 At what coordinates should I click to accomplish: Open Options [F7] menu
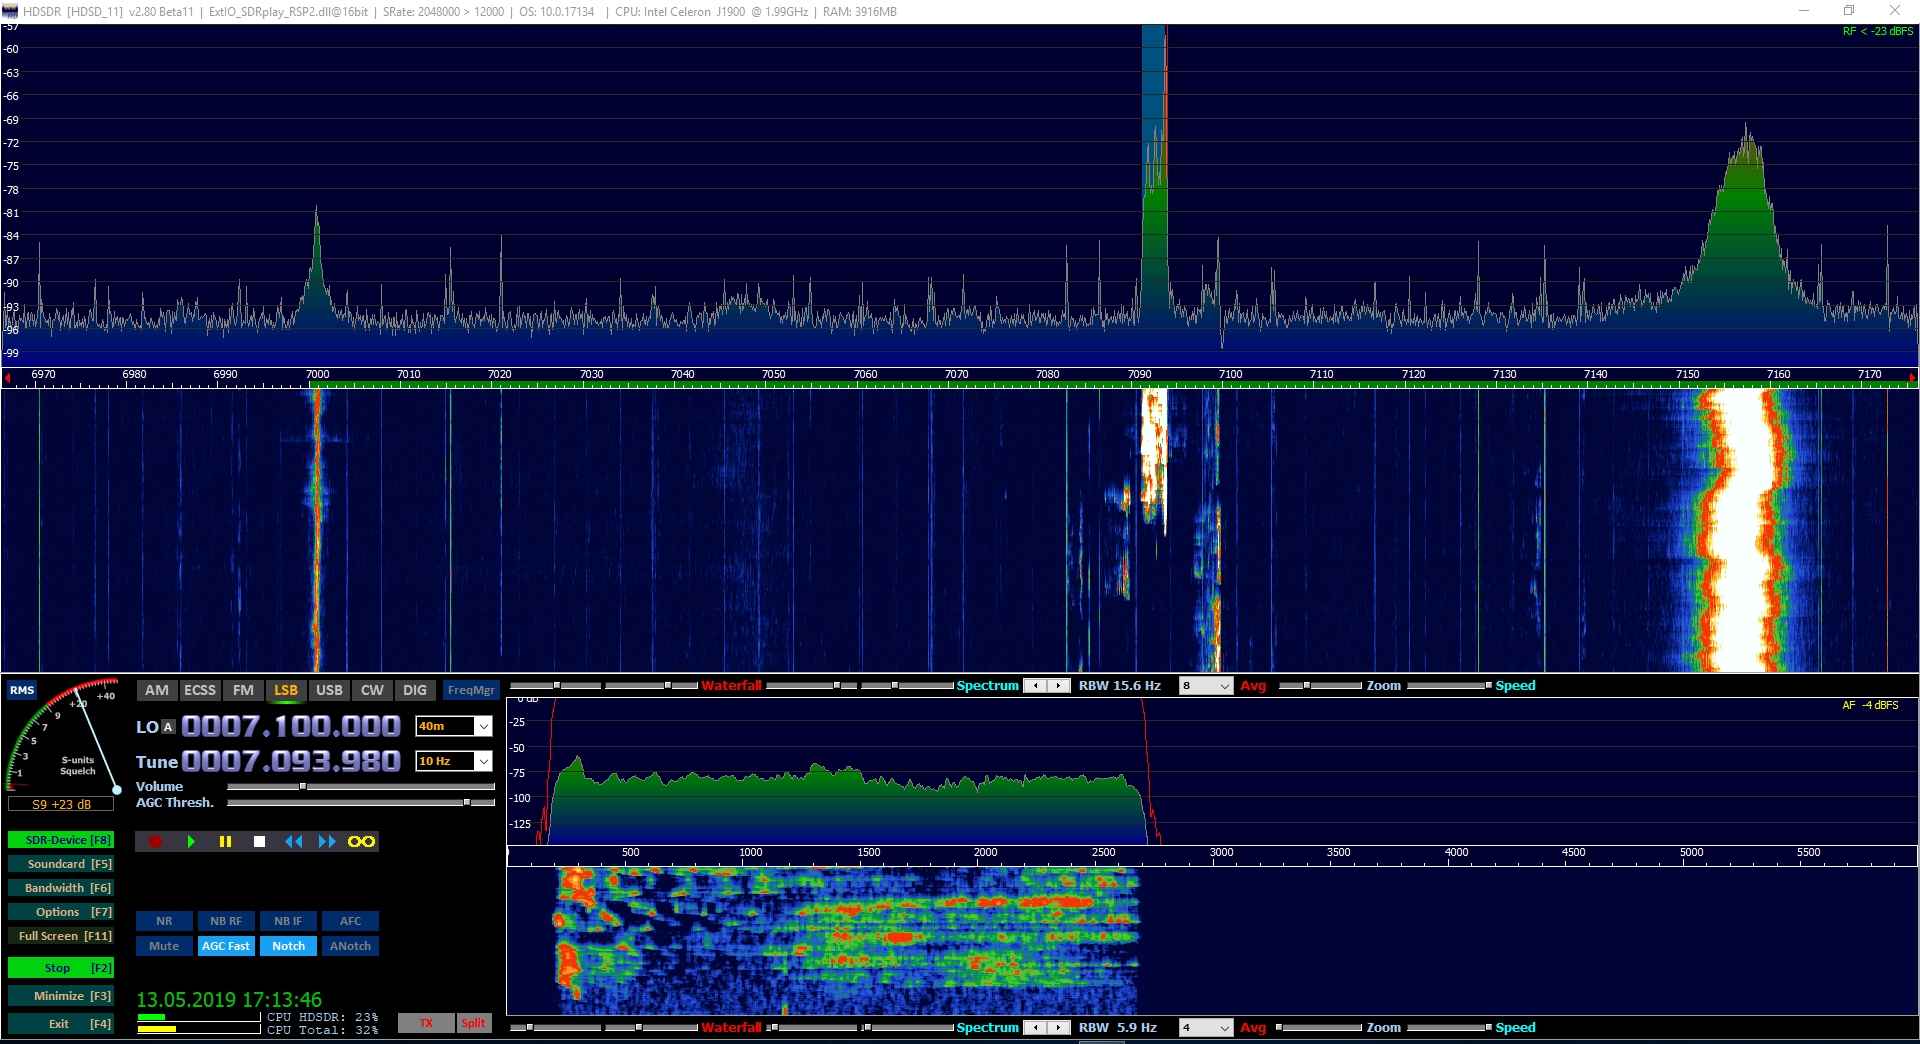click(61, 912)
